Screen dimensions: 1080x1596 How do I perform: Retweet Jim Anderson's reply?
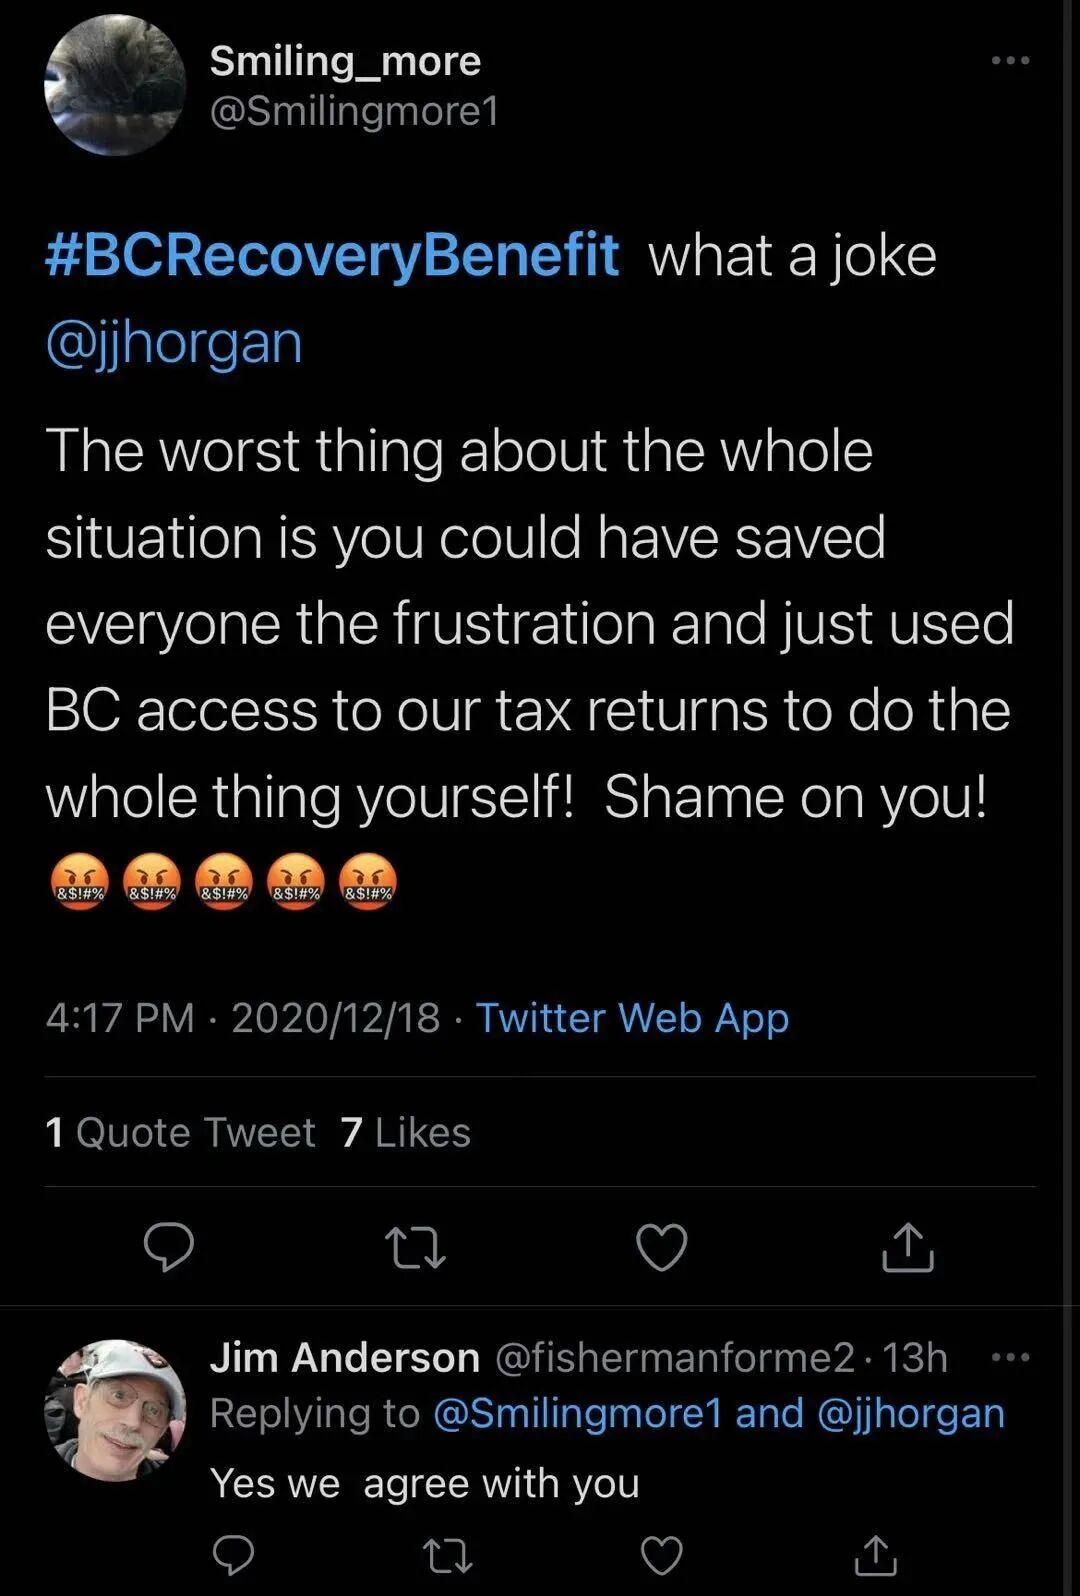[447, 1555]
